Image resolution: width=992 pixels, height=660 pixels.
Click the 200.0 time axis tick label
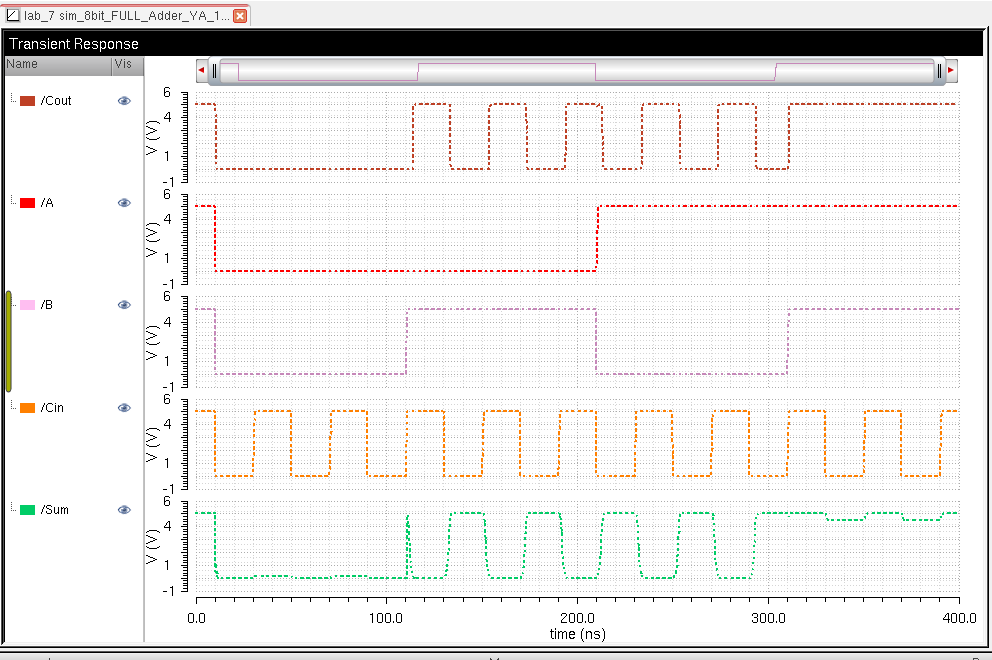[x=577, y=618]
